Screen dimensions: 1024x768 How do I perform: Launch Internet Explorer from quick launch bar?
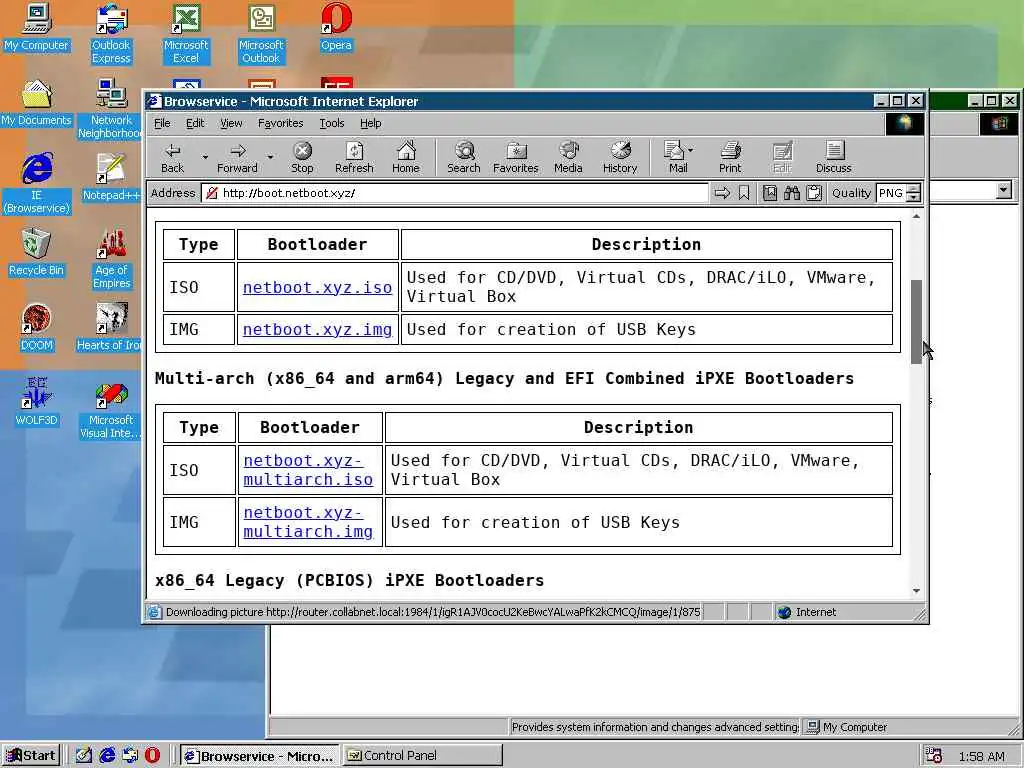[x=107, y=756]
